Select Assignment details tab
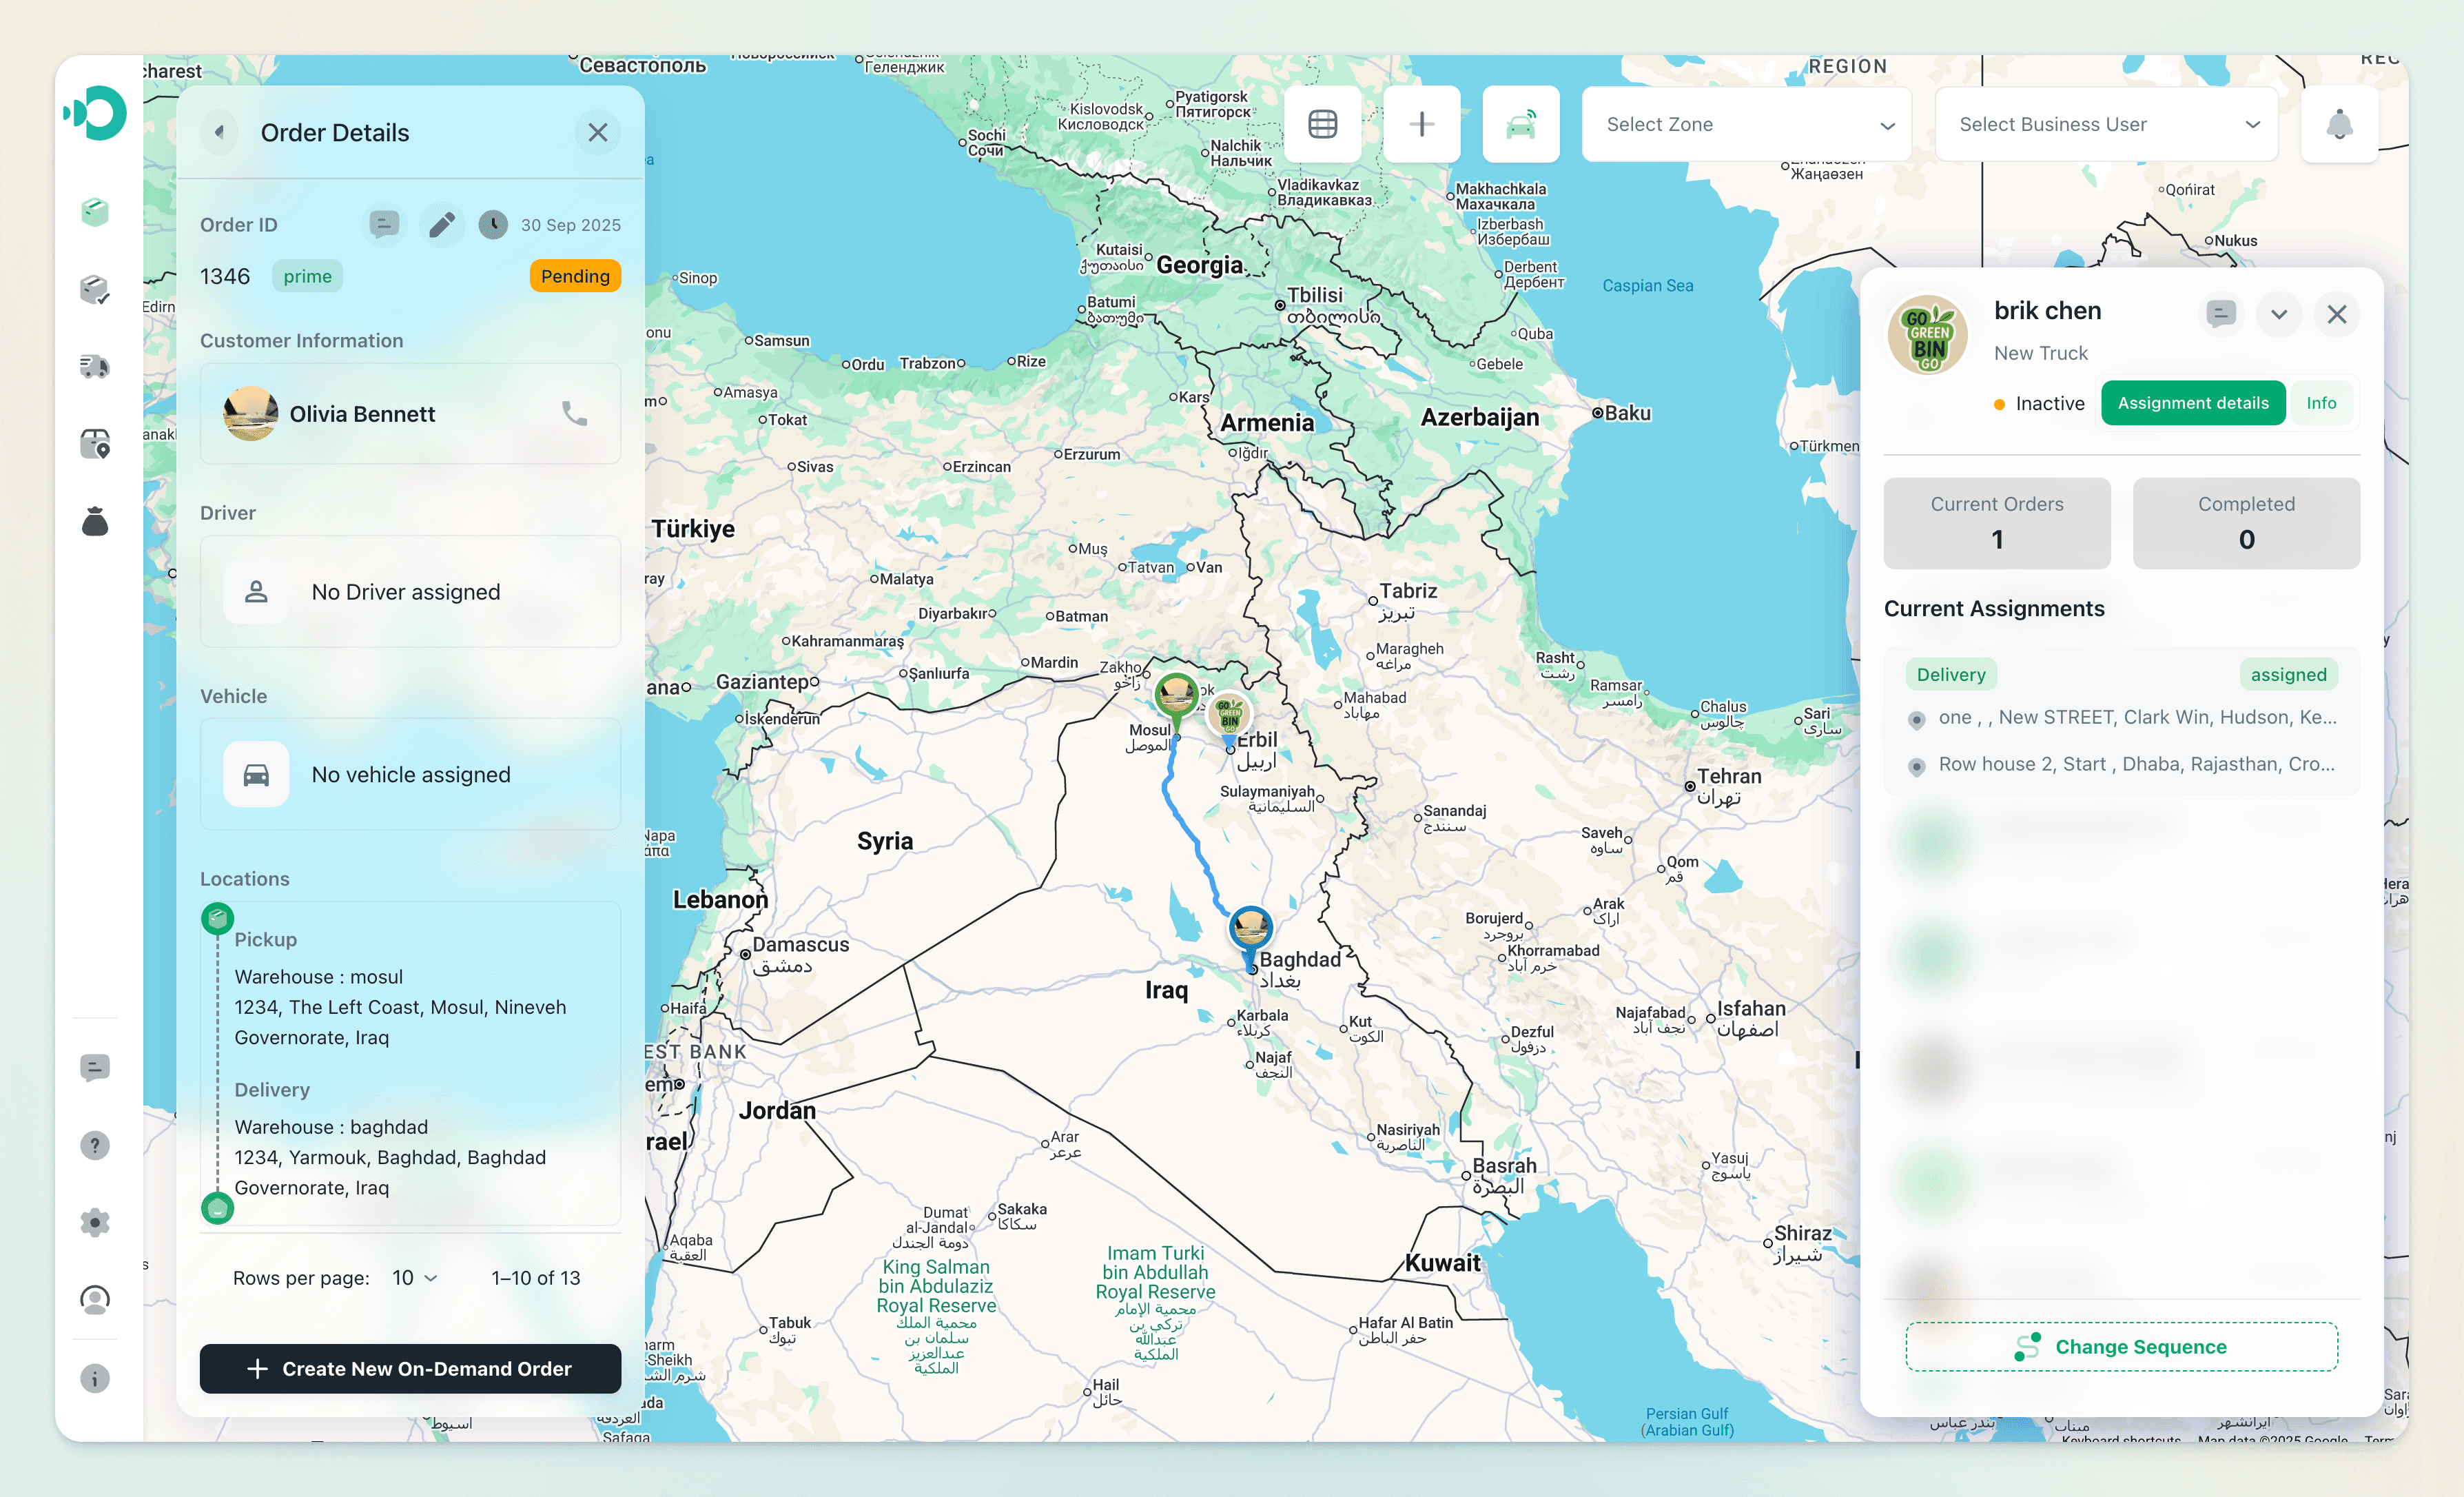The height and width of the screenshot is (1497, 2464). click(2192, 403)
